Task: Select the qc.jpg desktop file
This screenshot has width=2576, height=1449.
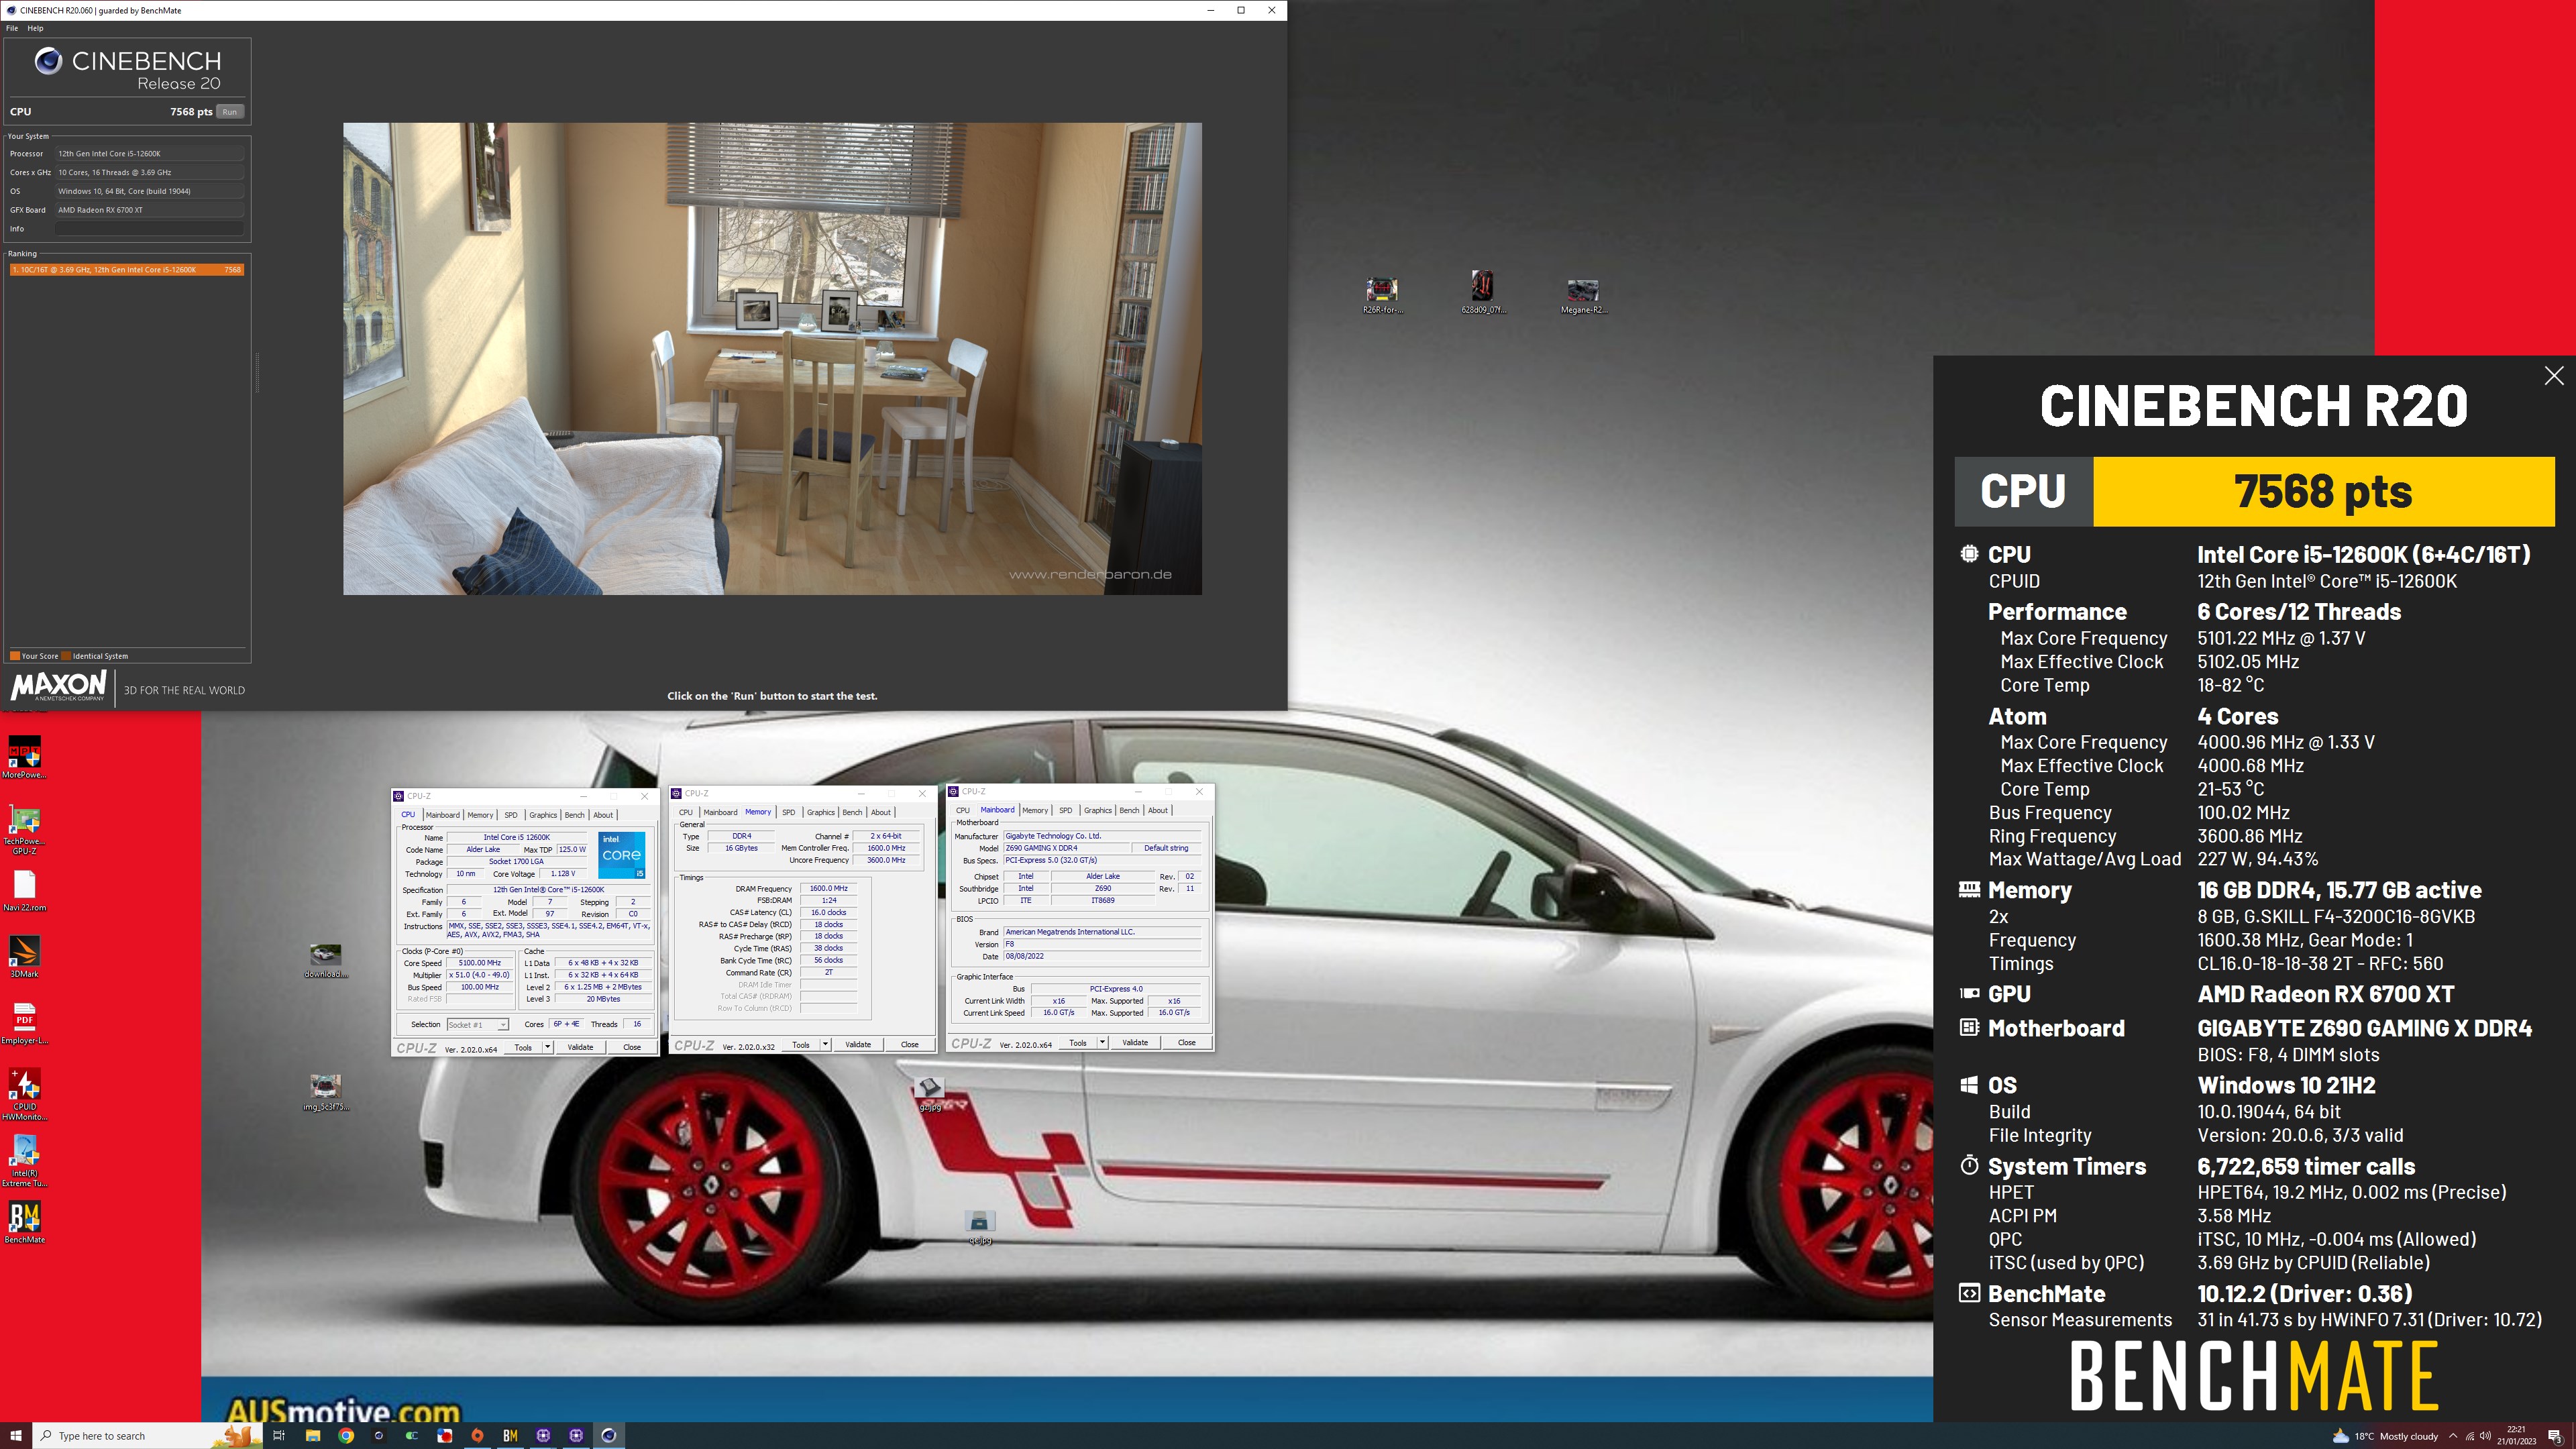Action: pos(979,1227)
